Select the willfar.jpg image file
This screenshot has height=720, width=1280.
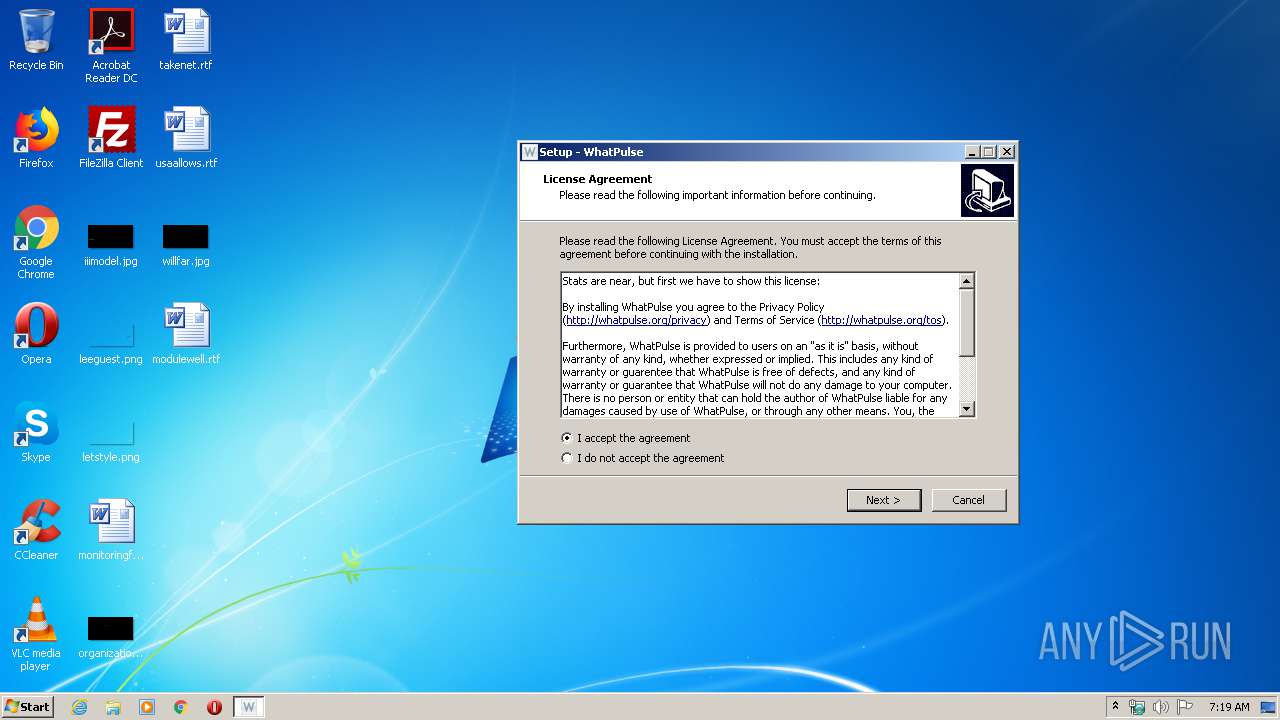[186, 246]
